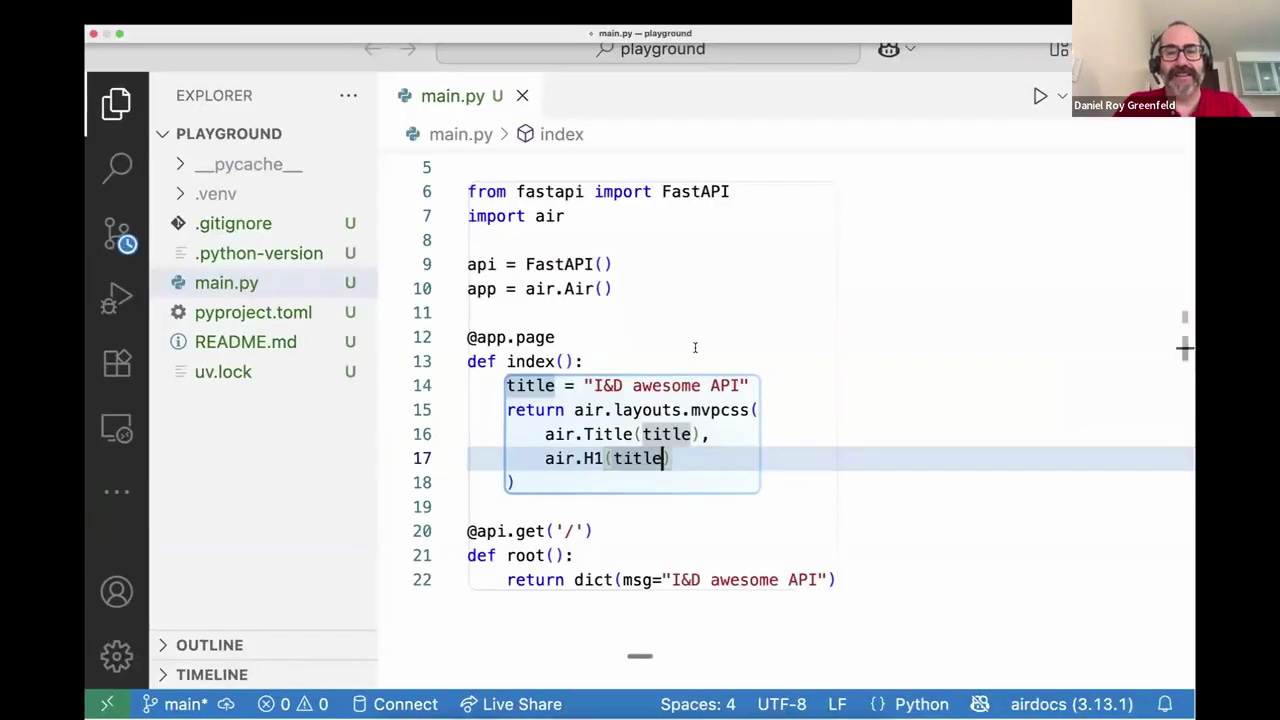This screenshot has height=720, width=1280.
Task: Change the UTF-8 file encoding
Action: coord(782,704)
